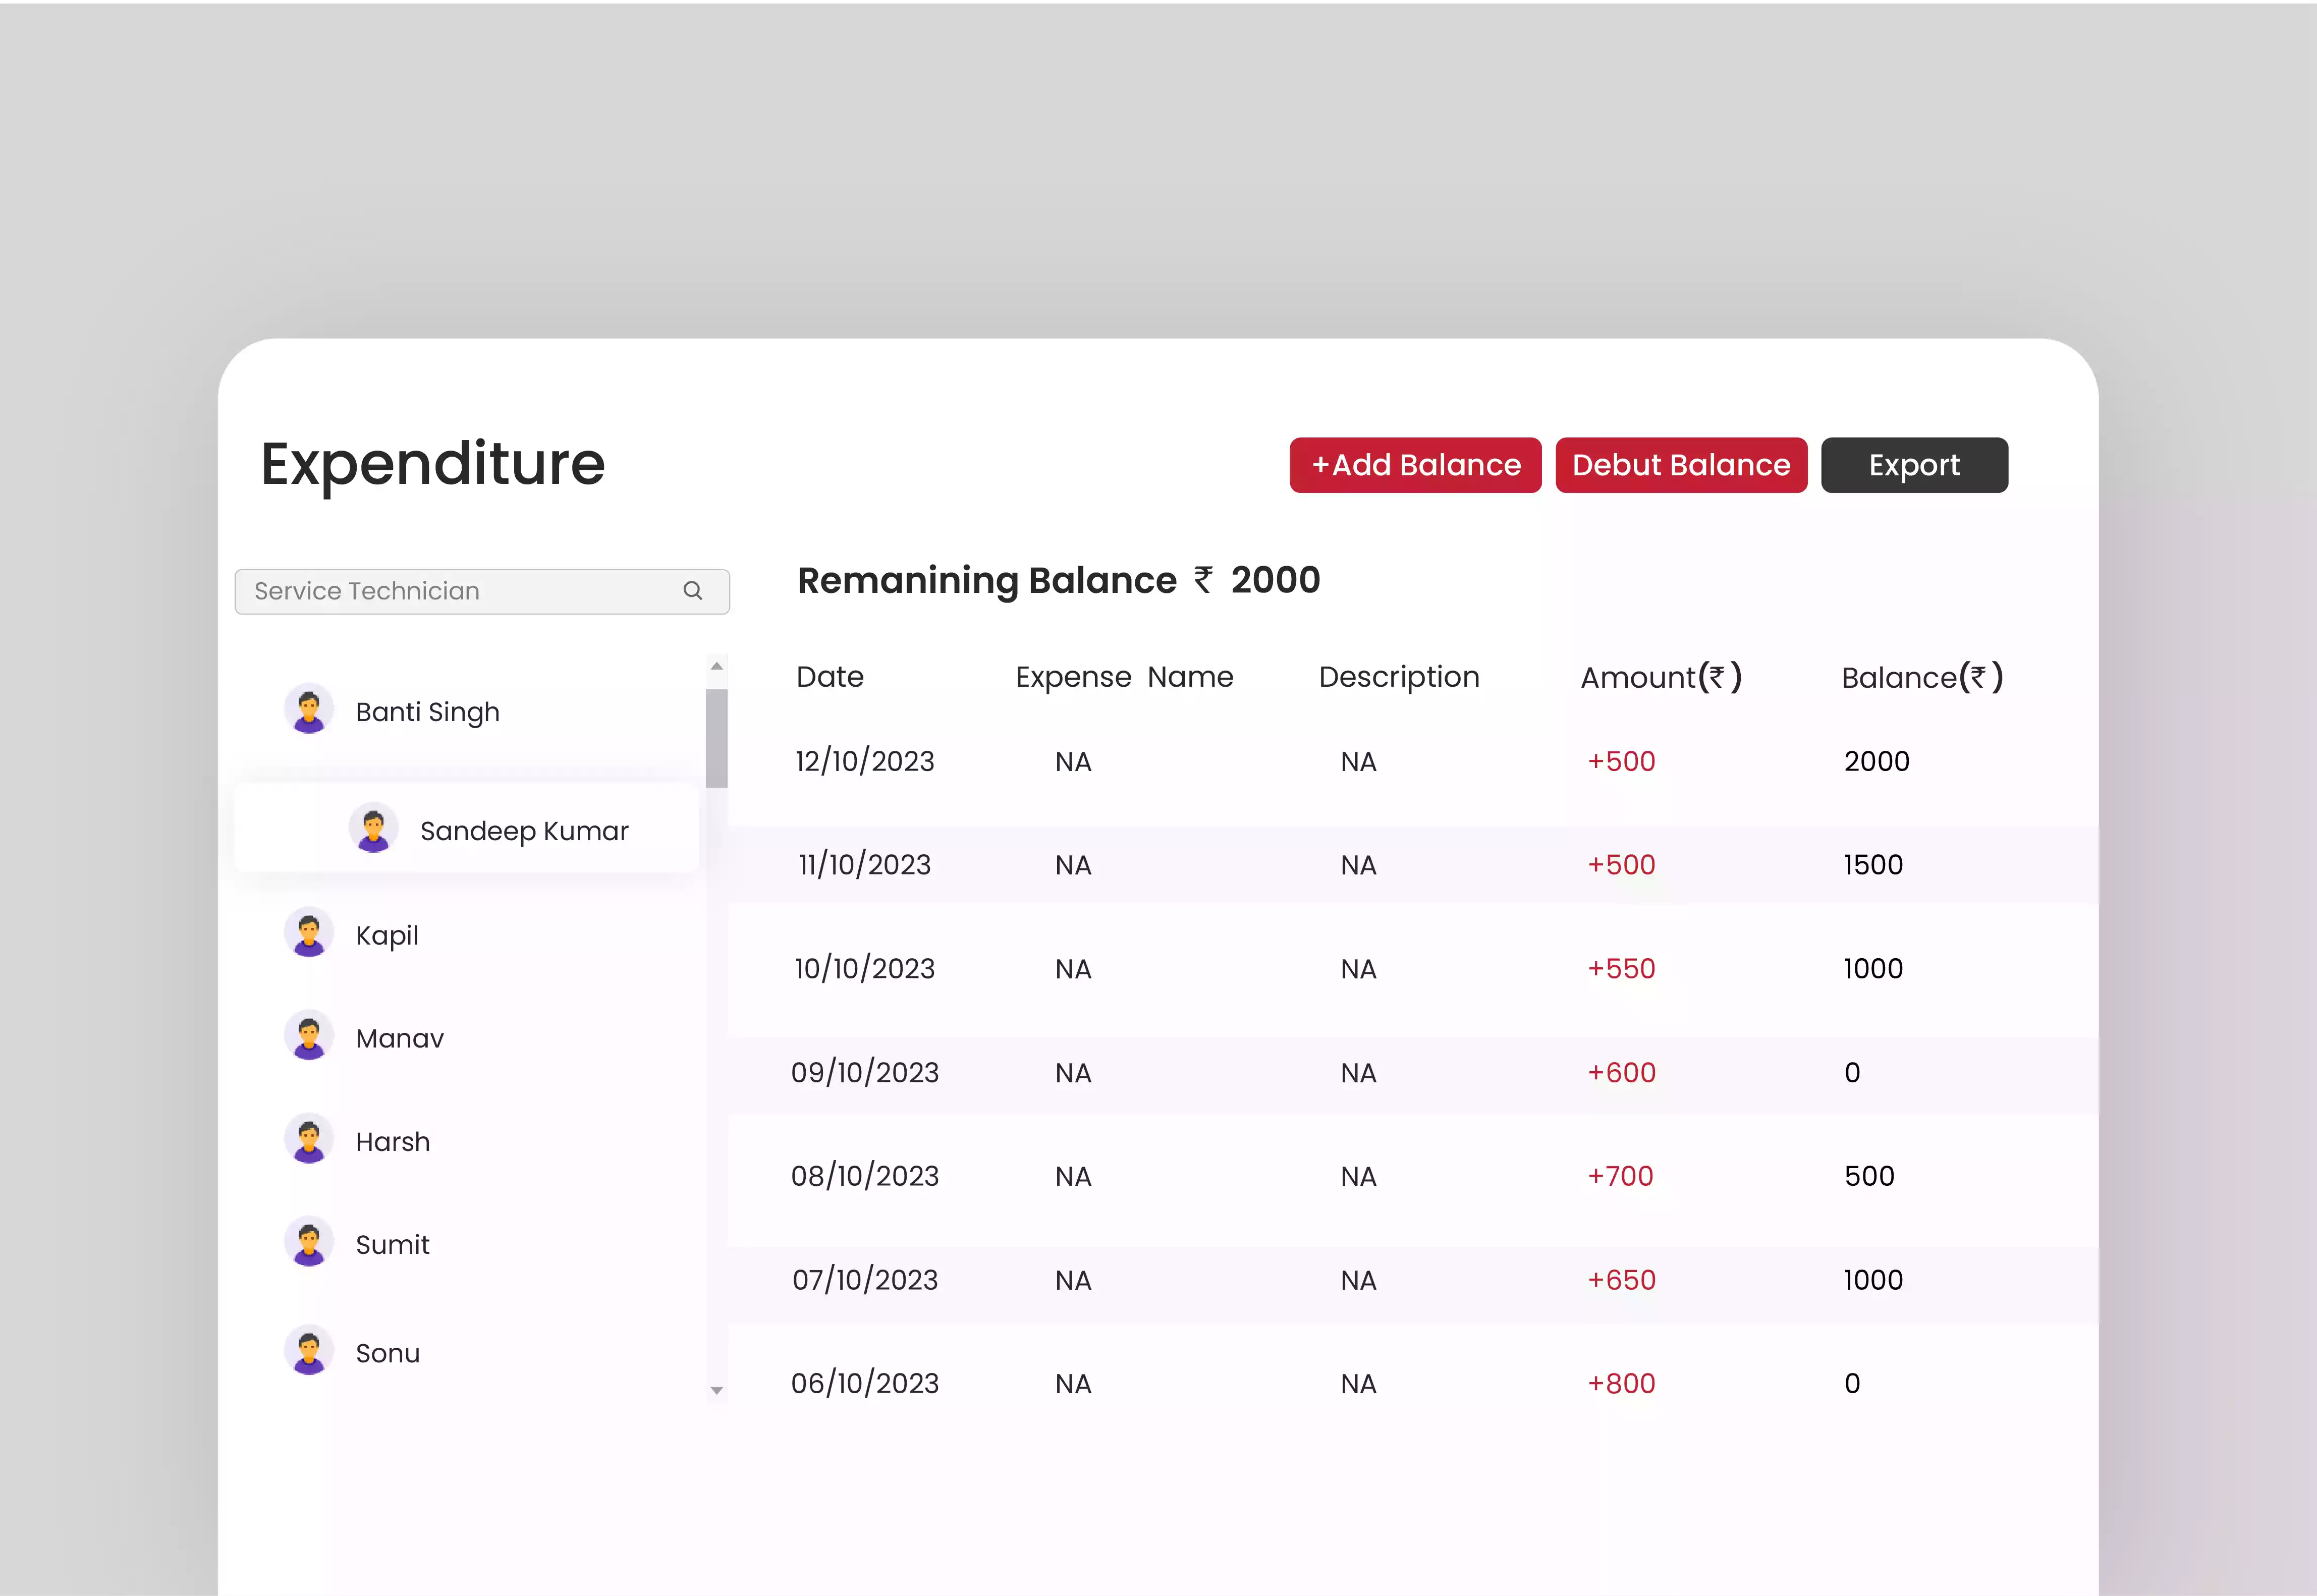Click the 11/10/2023 date cell
Viewport: 2317px width, 1596px height.
tap(864, 864)
